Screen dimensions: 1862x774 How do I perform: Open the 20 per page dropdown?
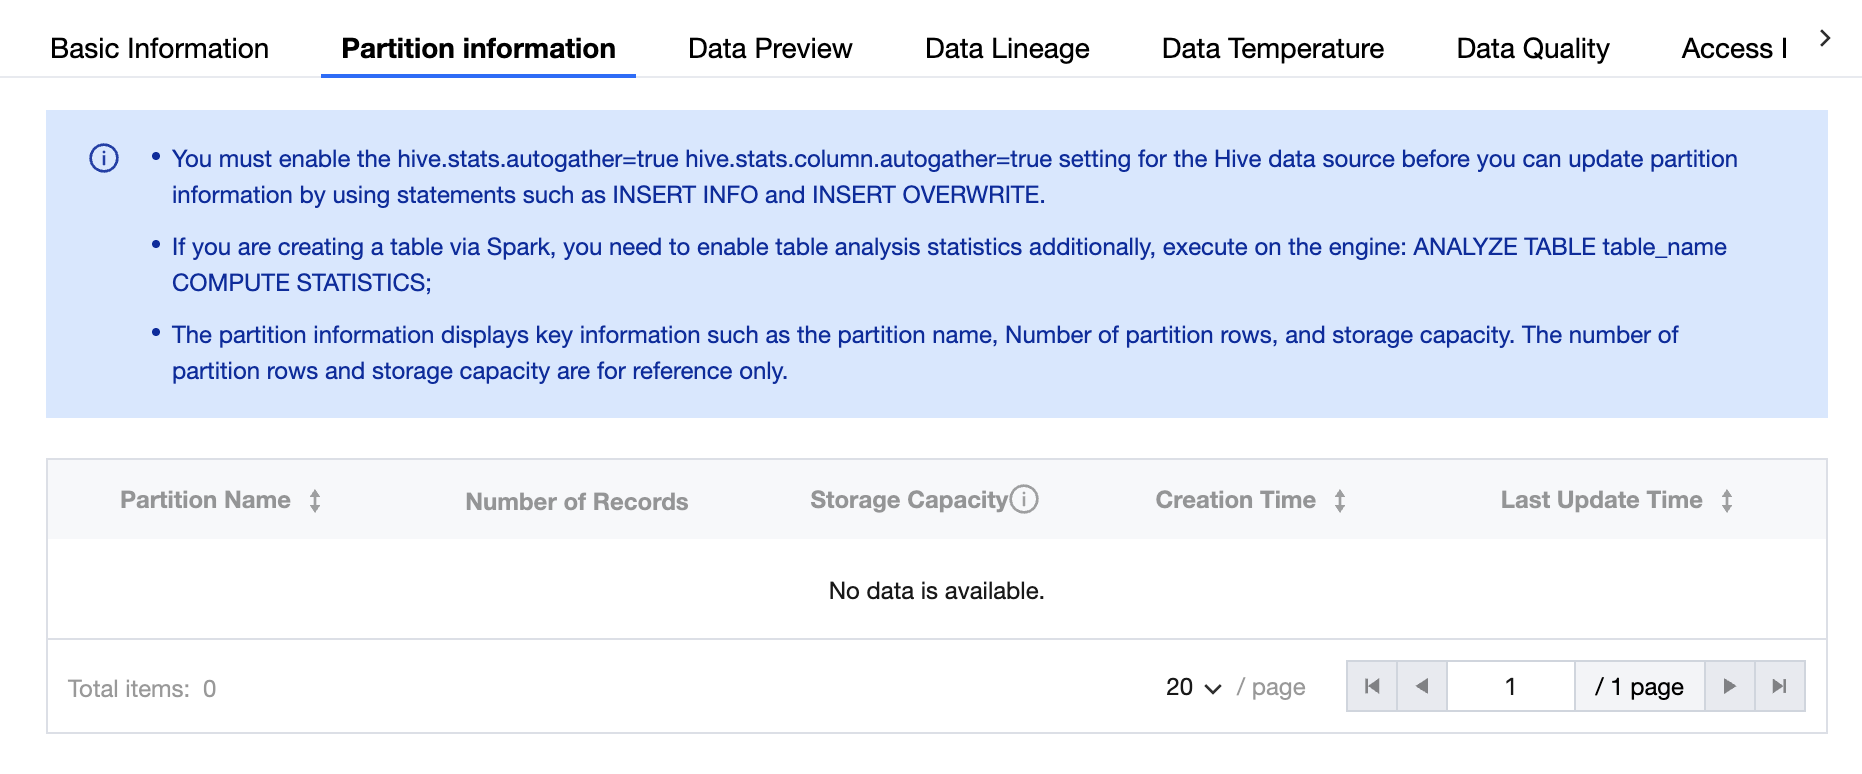(1194, 687)
